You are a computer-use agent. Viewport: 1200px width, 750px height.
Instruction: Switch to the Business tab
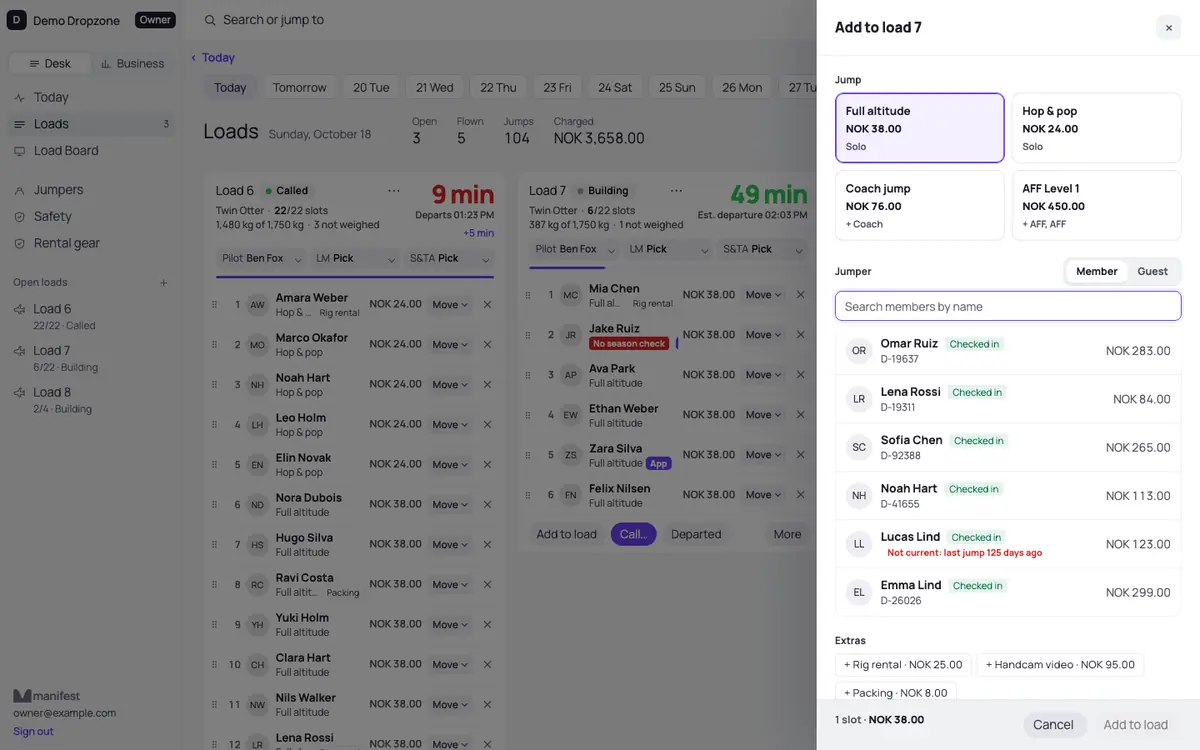click(x=132, y=63)
